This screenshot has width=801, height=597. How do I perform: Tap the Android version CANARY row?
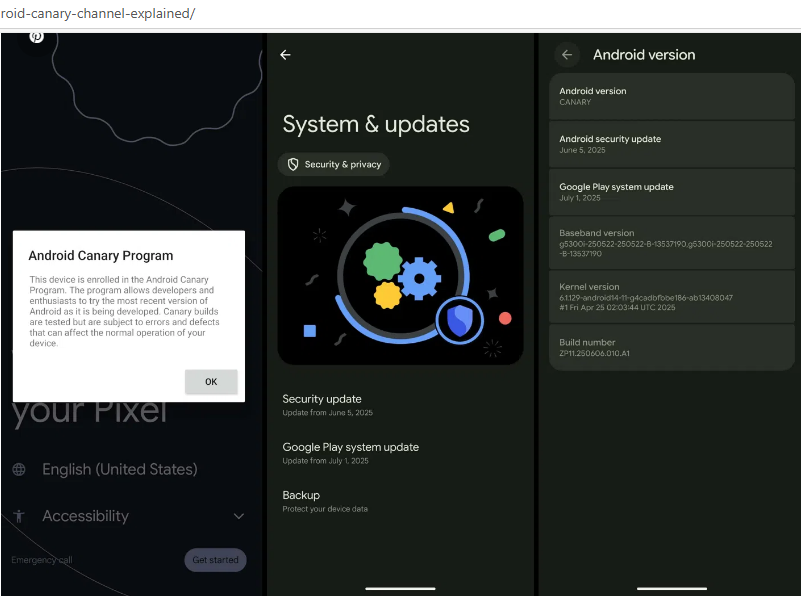[x=670, y=95]
